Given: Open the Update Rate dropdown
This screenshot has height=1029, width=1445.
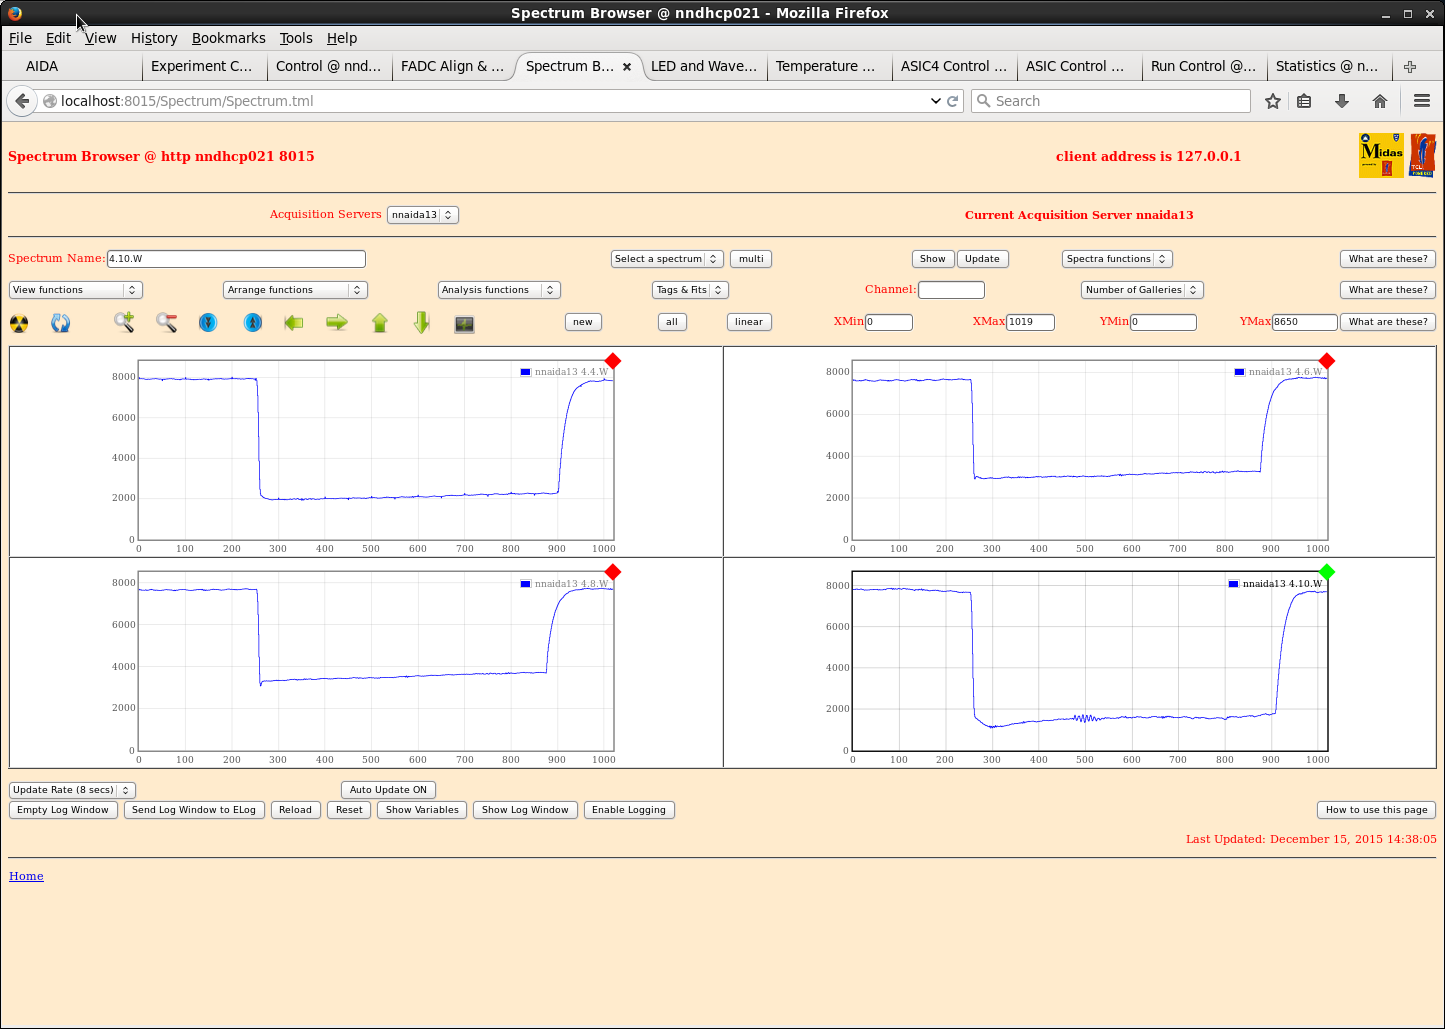Looking at the screenshot, I should [72, 790].
